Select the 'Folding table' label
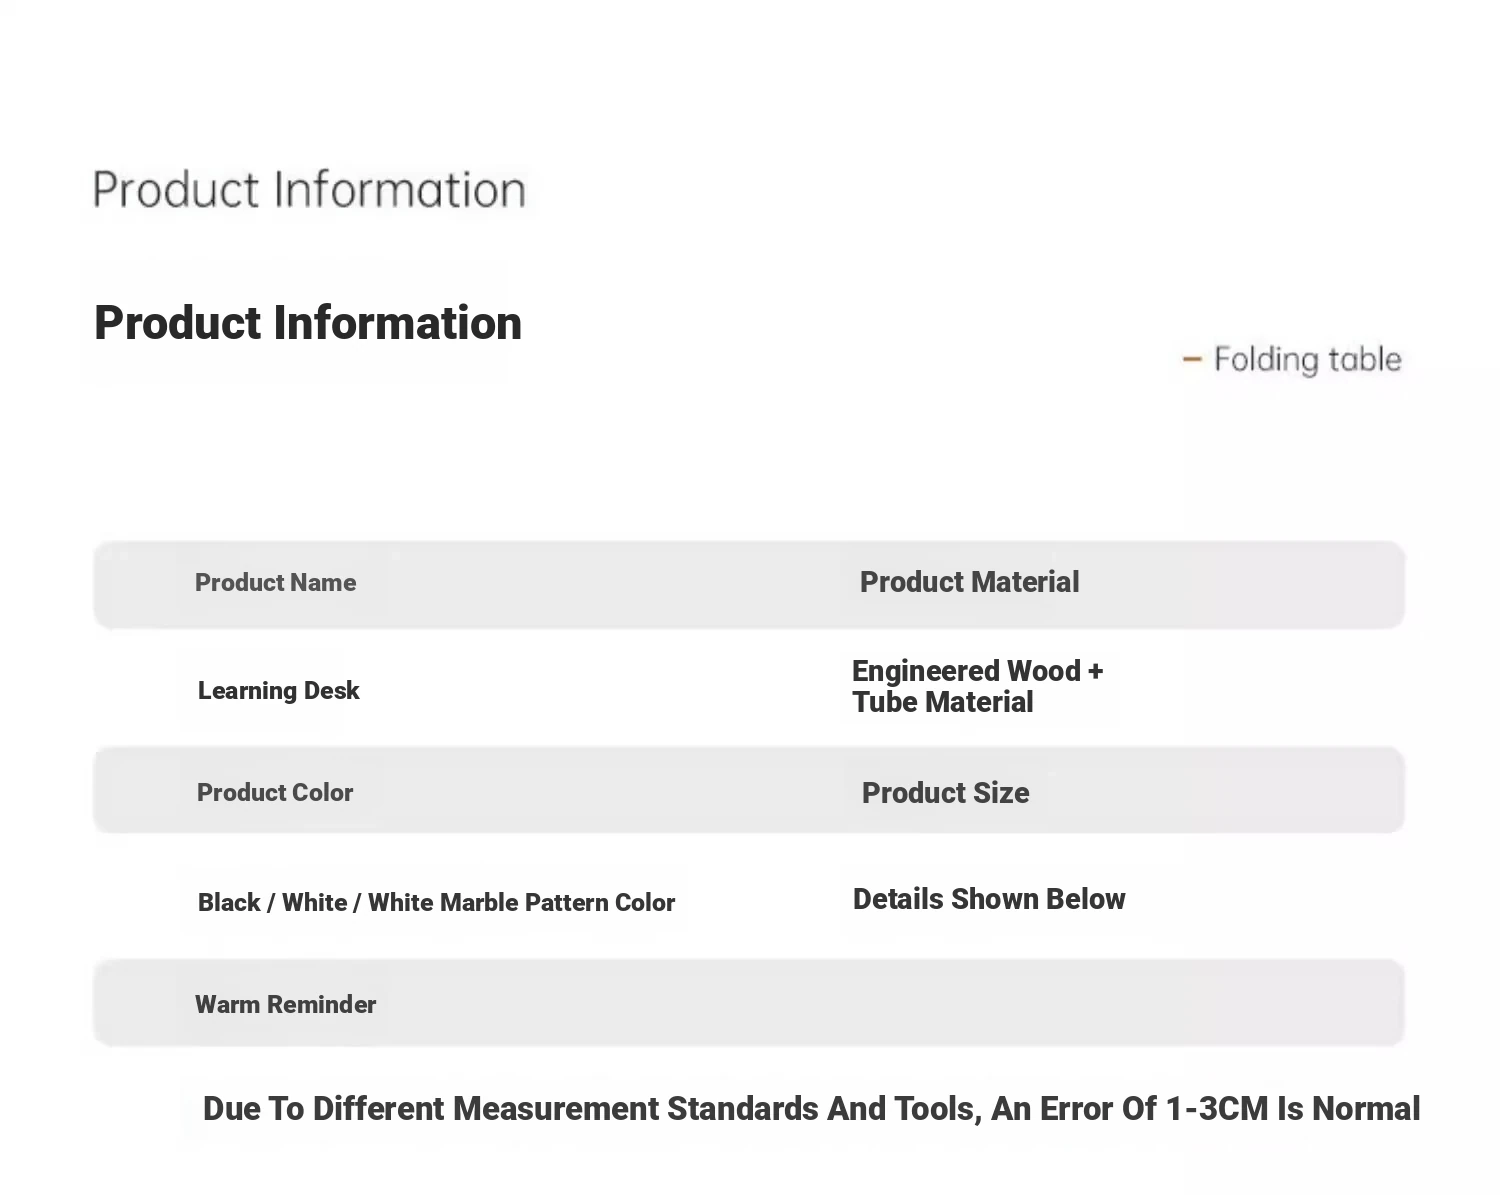1500x1195 pixels. coord(1307,360)
